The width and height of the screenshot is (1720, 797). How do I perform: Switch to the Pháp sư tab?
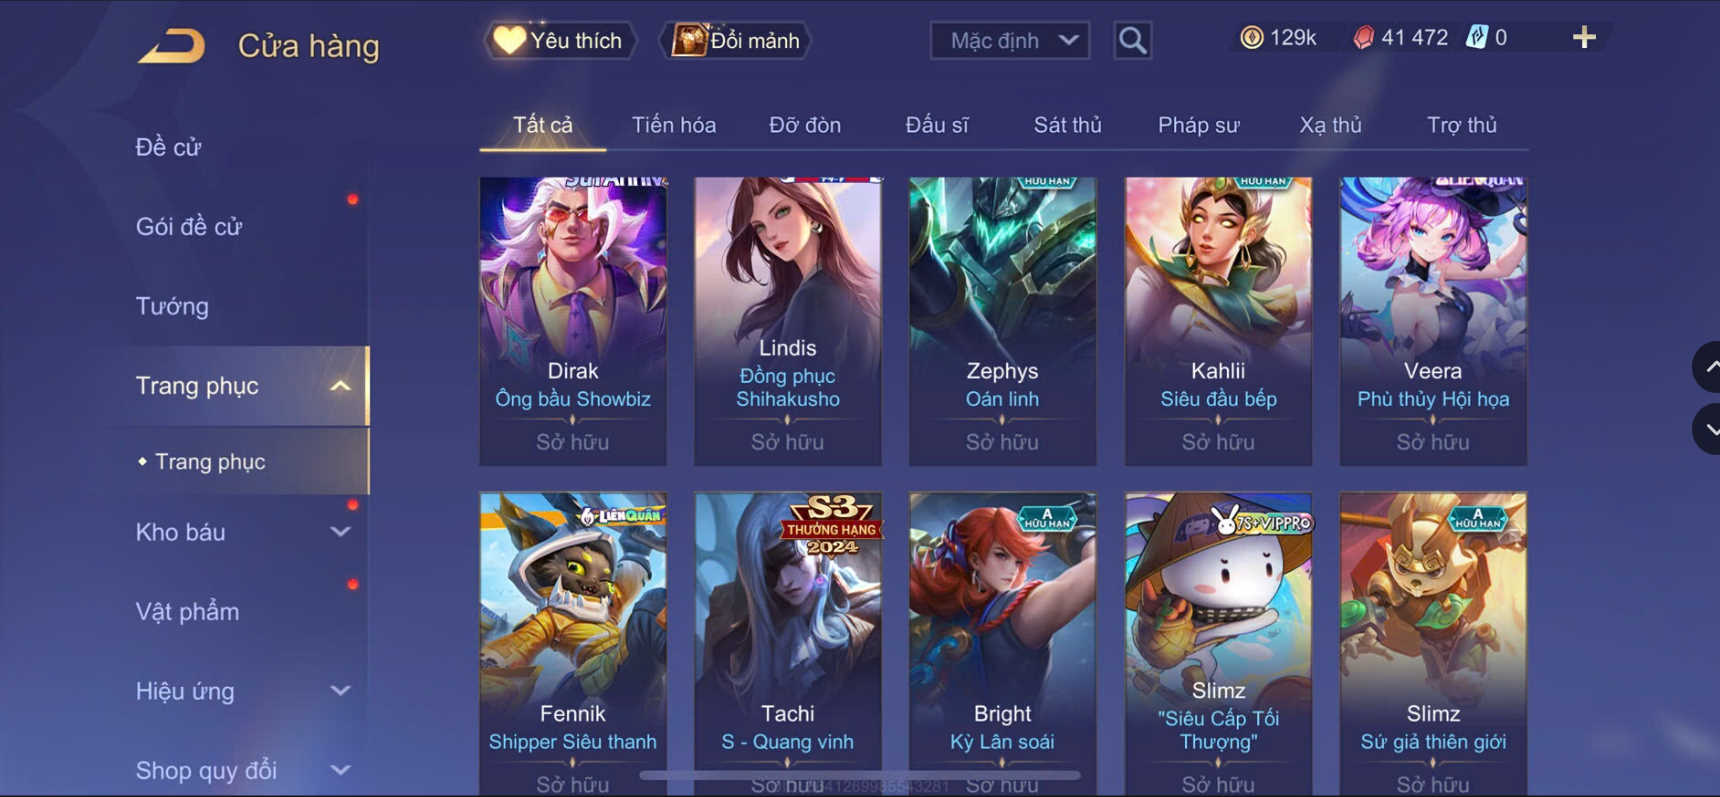point(1198,125)
